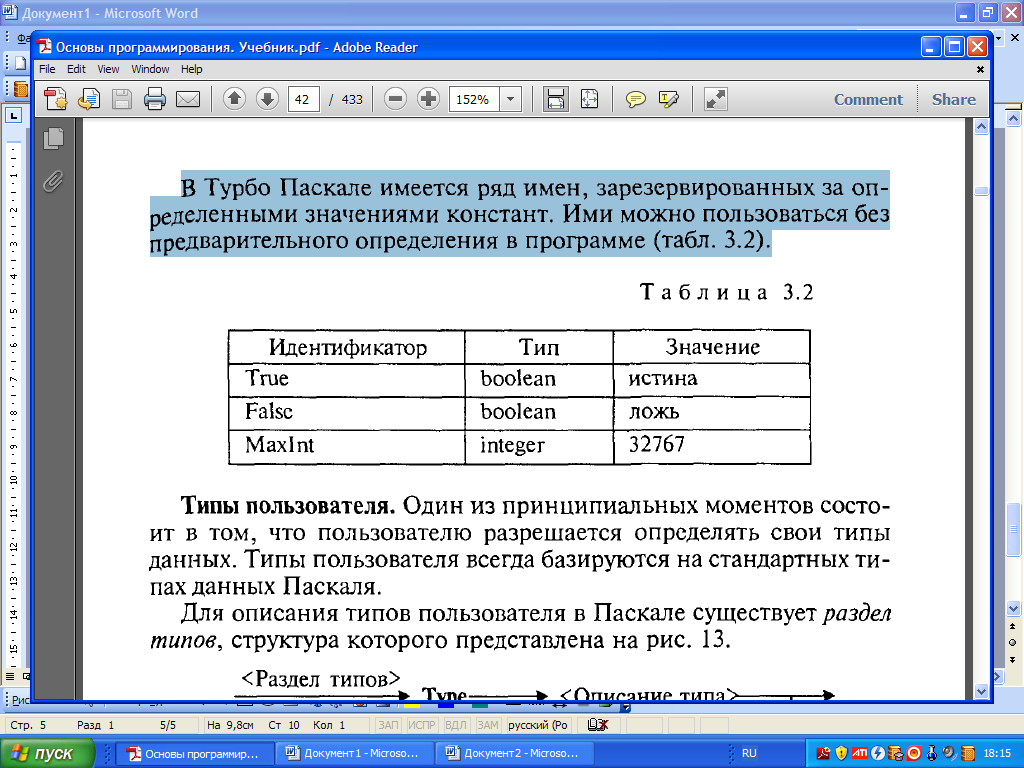Open the Share pane
This screenshot has height=768, width=1024.
(953, 99)
